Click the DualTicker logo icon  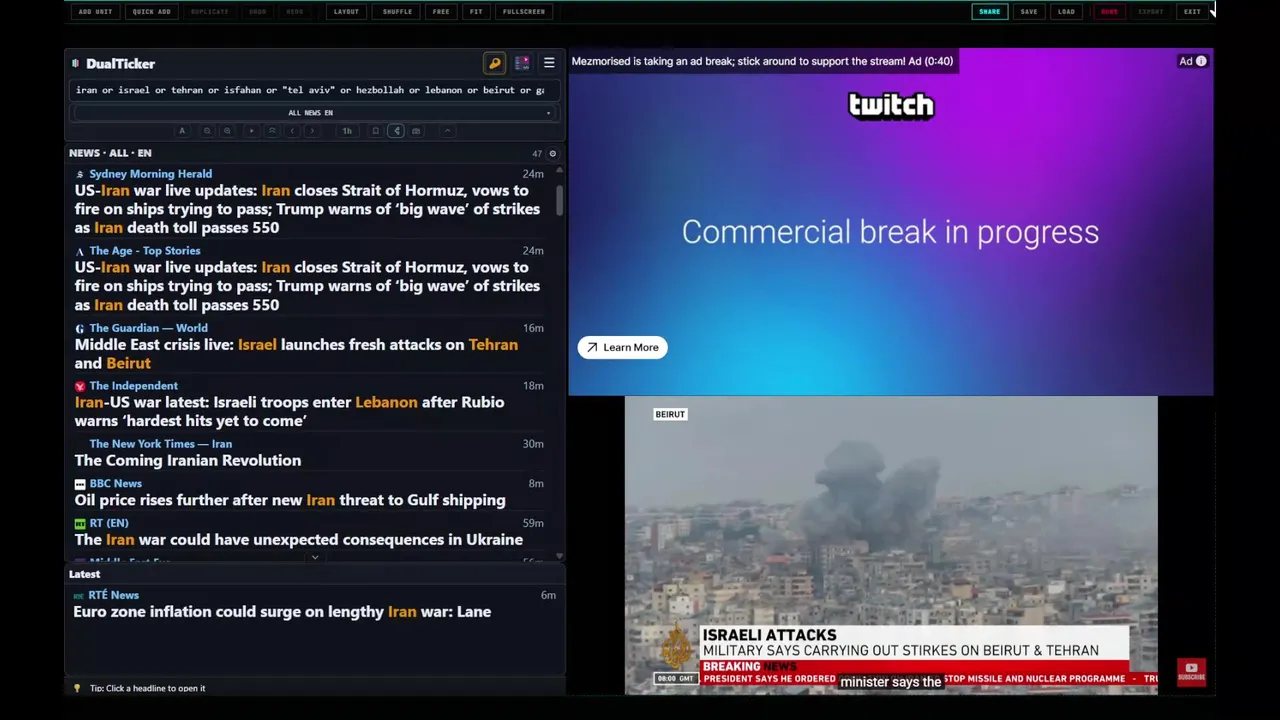point(76,64)
